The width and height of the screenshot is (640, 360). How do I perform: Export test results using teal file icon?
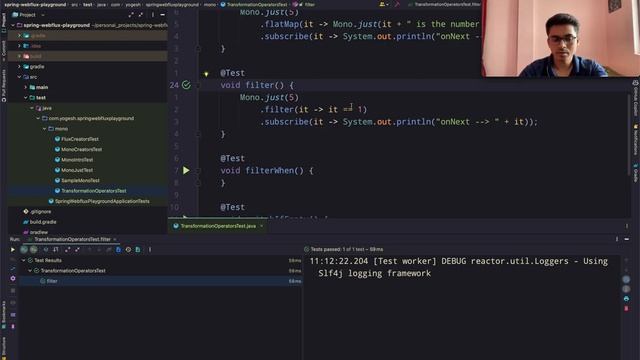click(x=138, y=249)
